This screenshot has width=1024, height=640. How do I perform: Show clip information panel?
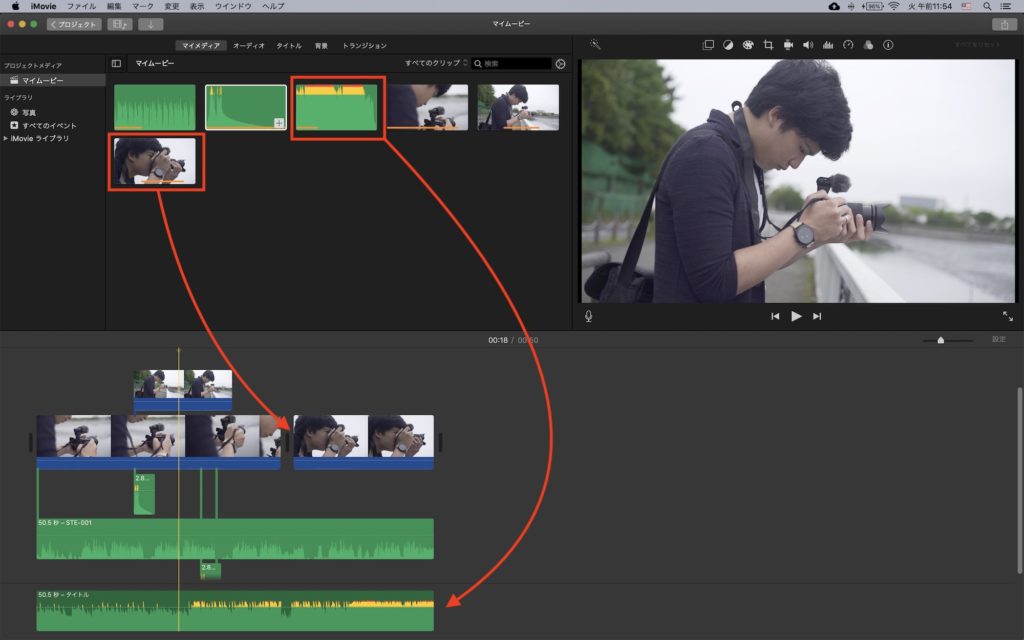[x=888, y=45]
